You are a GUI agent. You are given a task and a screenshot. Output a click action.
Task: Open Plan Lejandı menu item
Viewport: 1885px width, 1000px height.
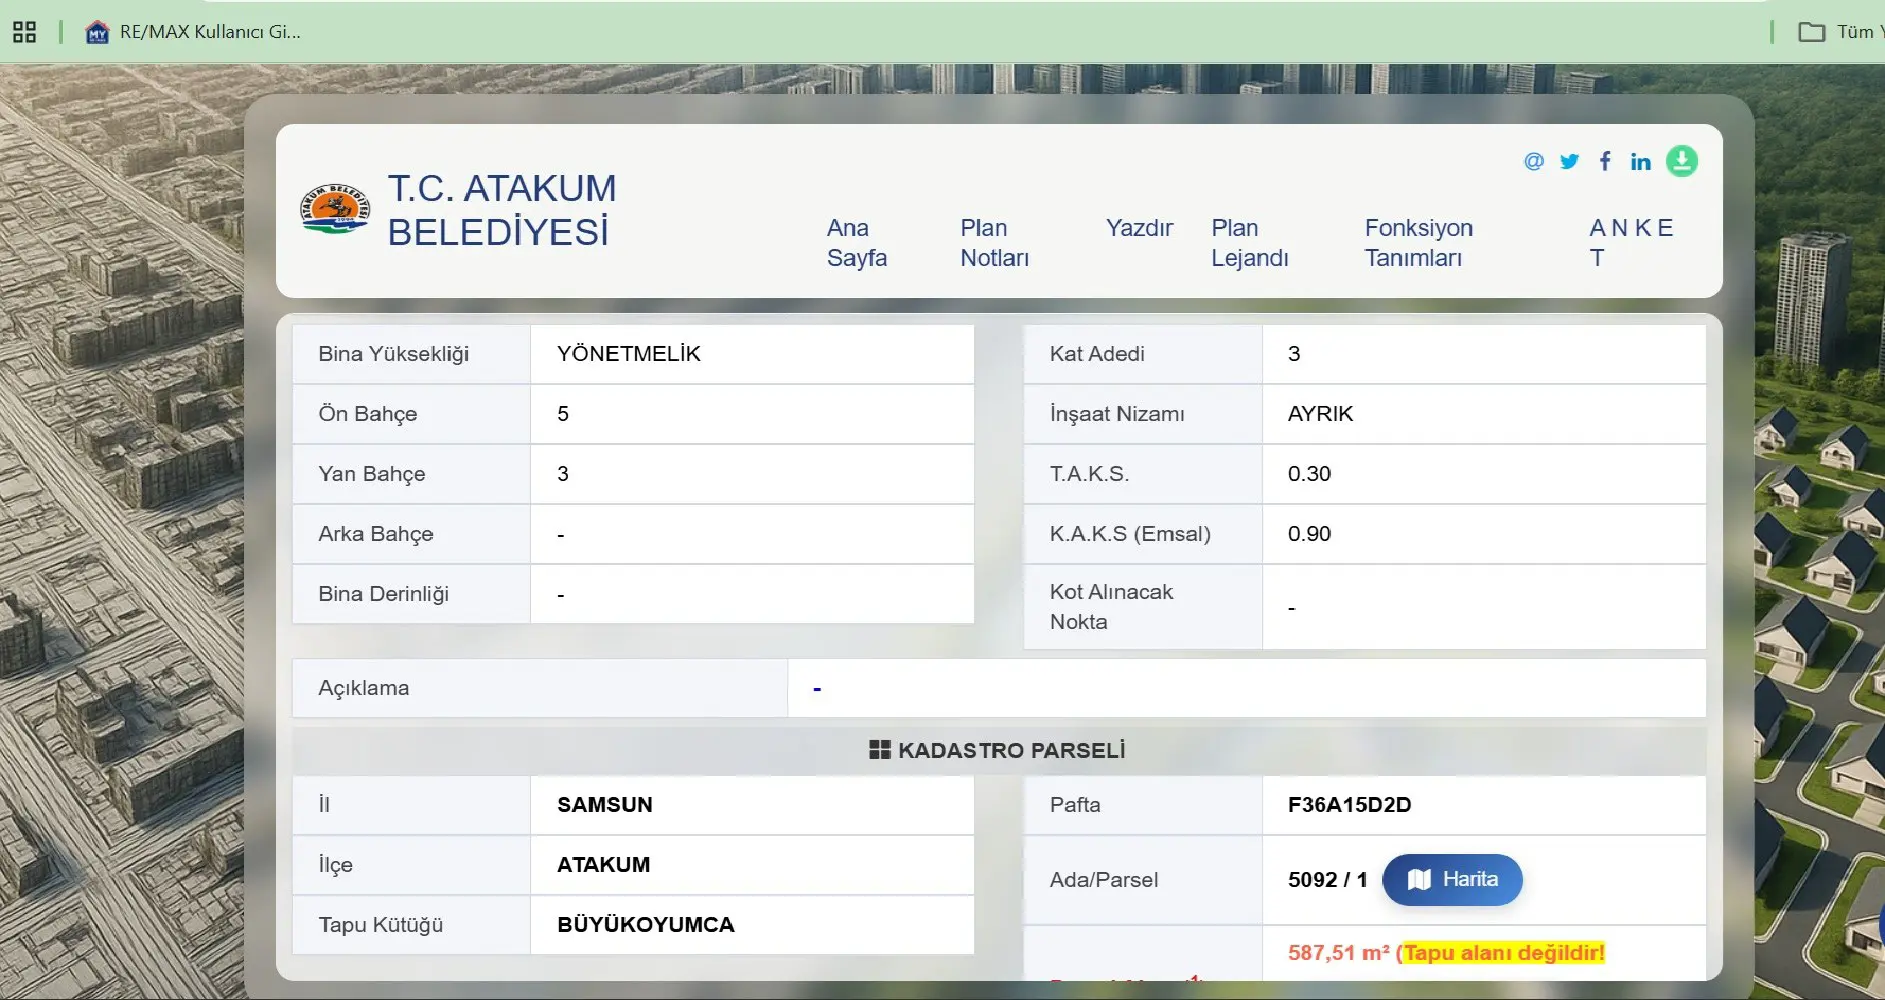(1249, 243)
